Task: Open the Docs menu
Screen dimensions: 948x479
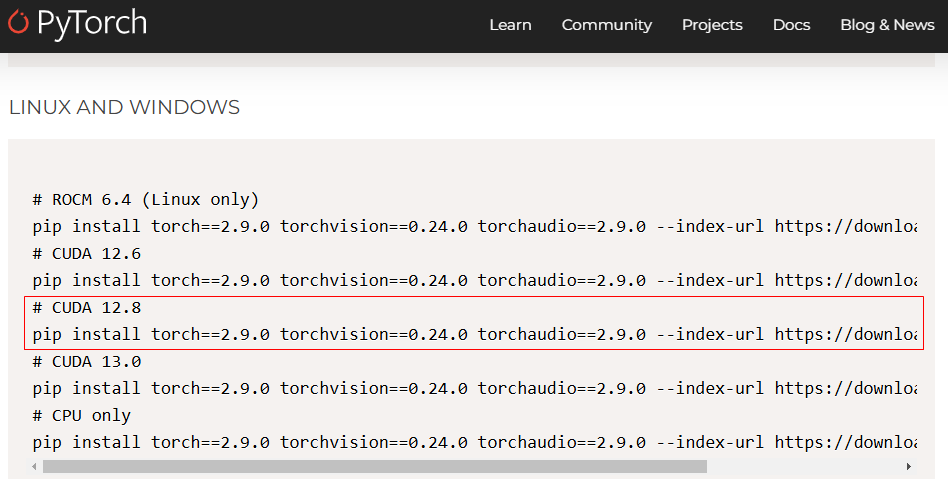Action: pyautogui.click(x=791, y=25)
